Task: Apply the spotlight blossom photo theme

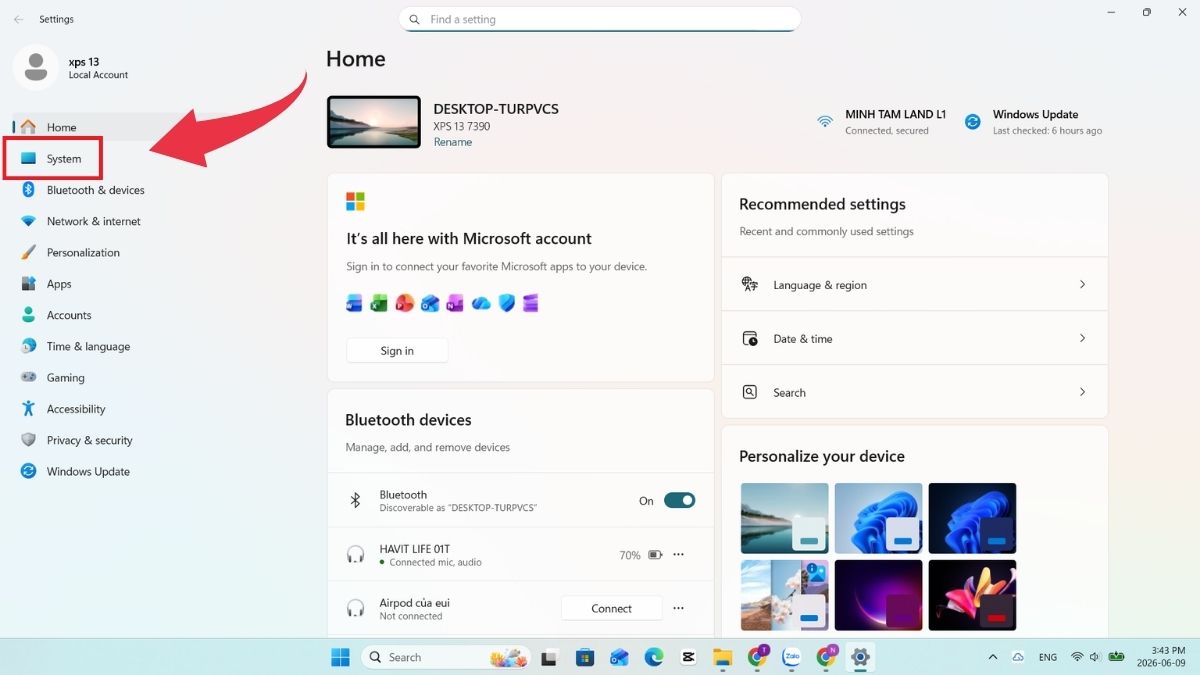Action: click(x=785, y=594)
